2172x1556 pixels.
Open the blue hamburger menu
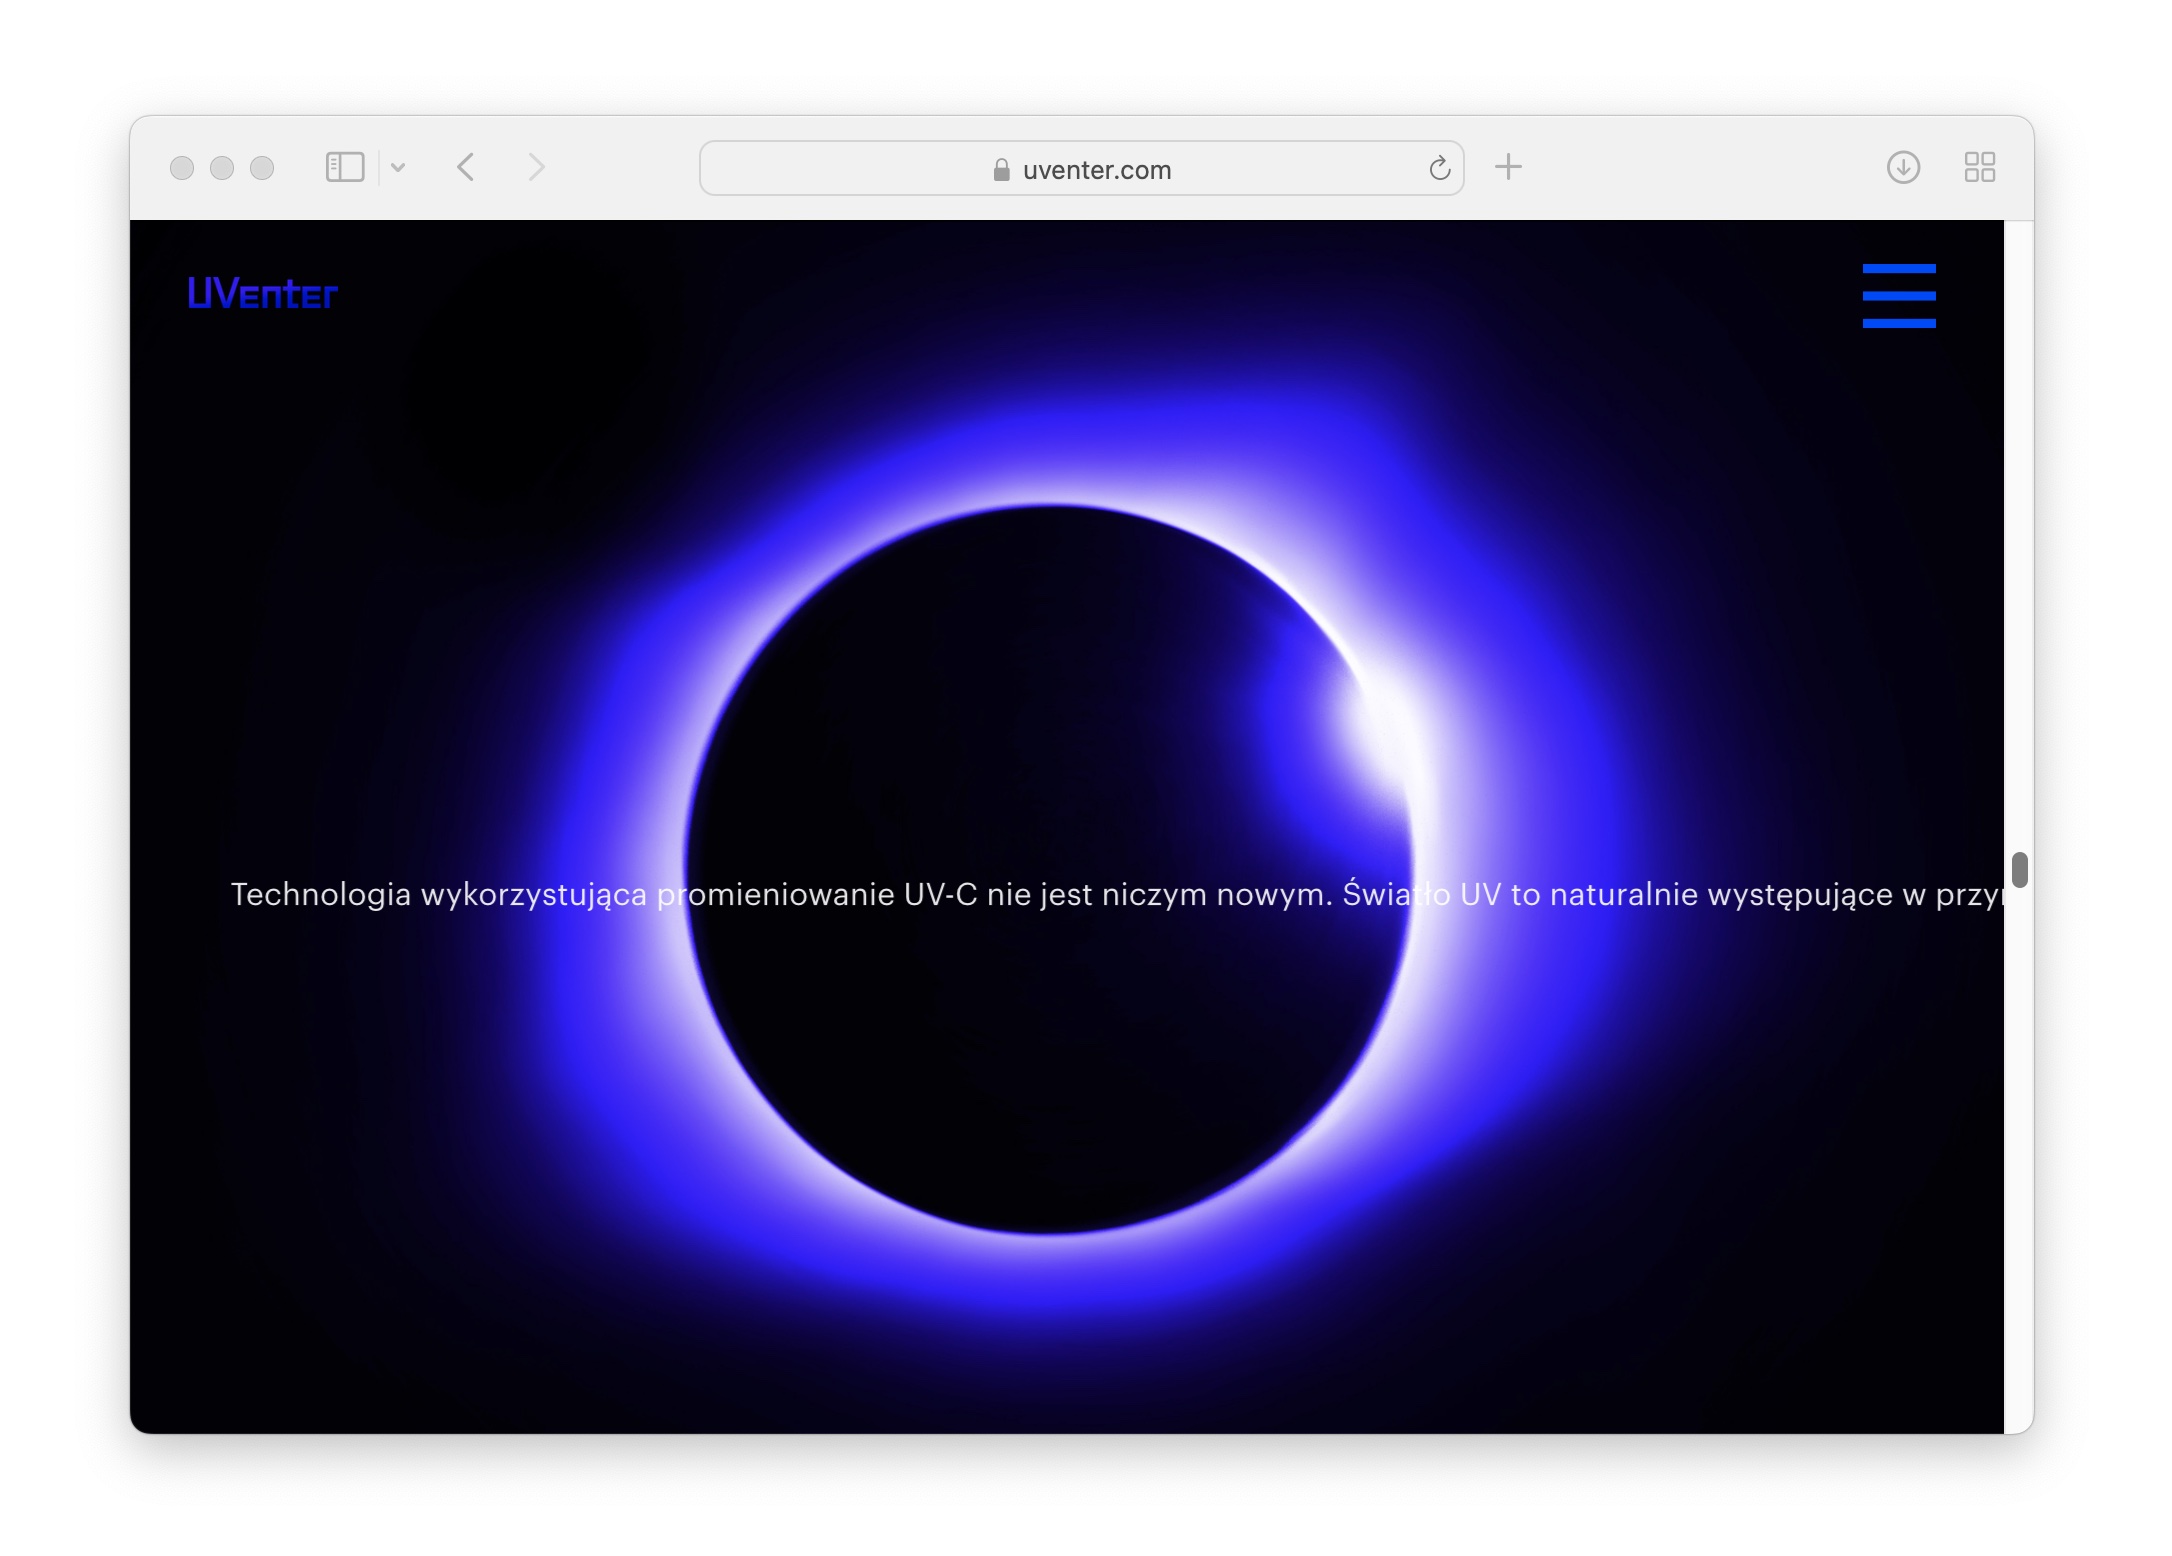click(1898, 296)
